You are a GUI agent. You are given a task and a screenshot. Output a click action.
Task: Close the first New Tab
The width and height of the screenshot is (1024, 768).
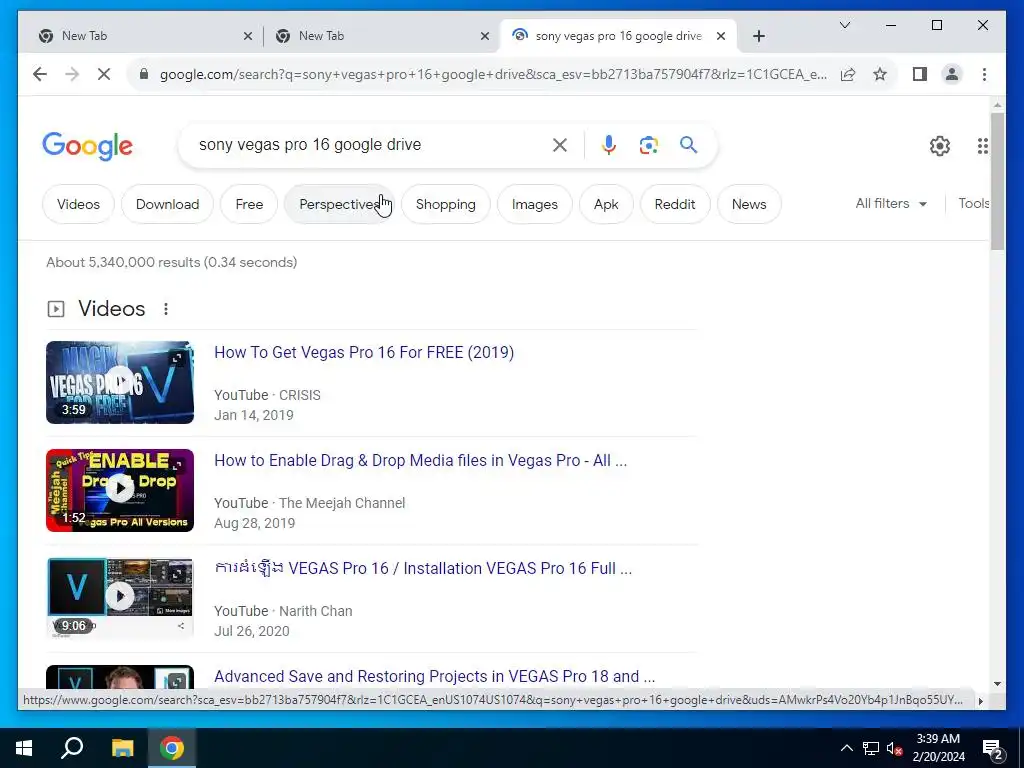[x=248, y=36]
